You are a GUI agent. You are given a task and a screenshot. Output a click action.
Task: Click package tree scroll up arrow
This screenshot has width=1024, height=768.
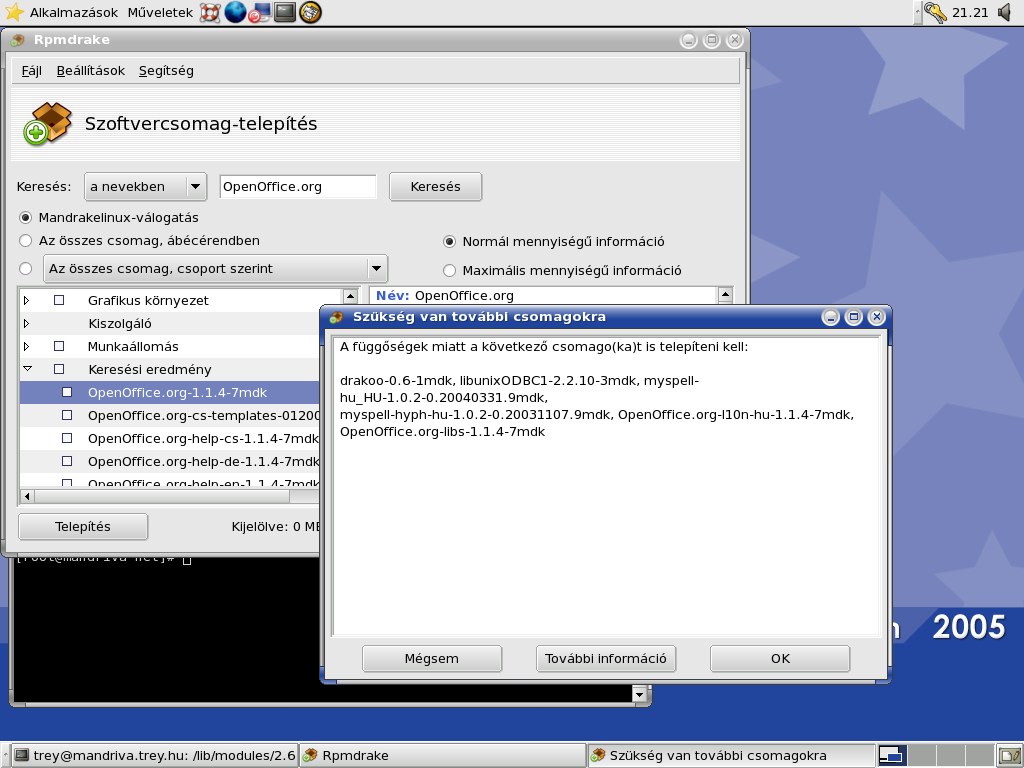point(351,296)
